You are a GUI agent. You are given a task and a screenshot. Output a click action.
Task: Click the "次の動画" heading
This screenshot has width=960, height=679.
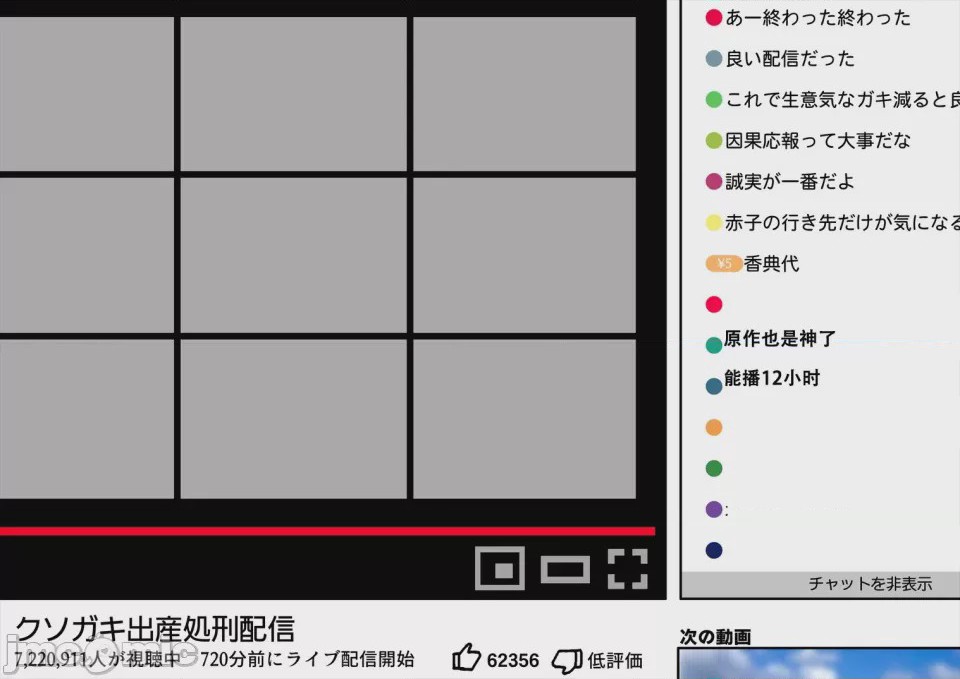[715, 637]
